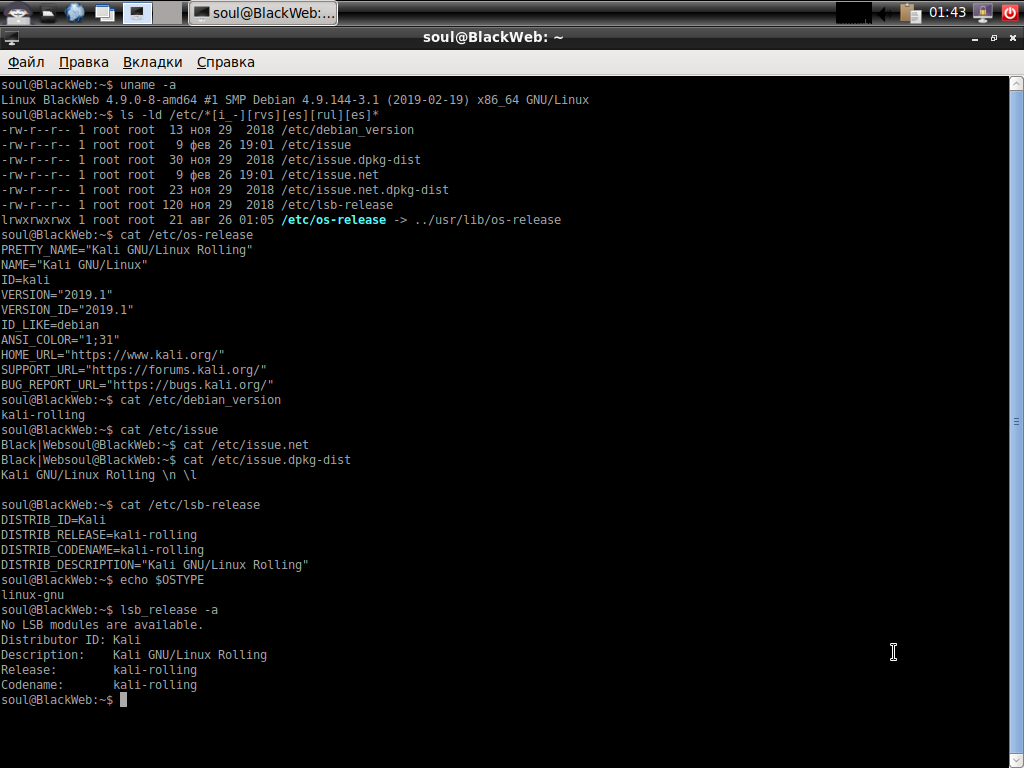This screenshot has height=768, width=1024.
Task: Click the Linux BlackWeb 4.9.0-8-amd64 kernel line
Action: coord(295,100)
